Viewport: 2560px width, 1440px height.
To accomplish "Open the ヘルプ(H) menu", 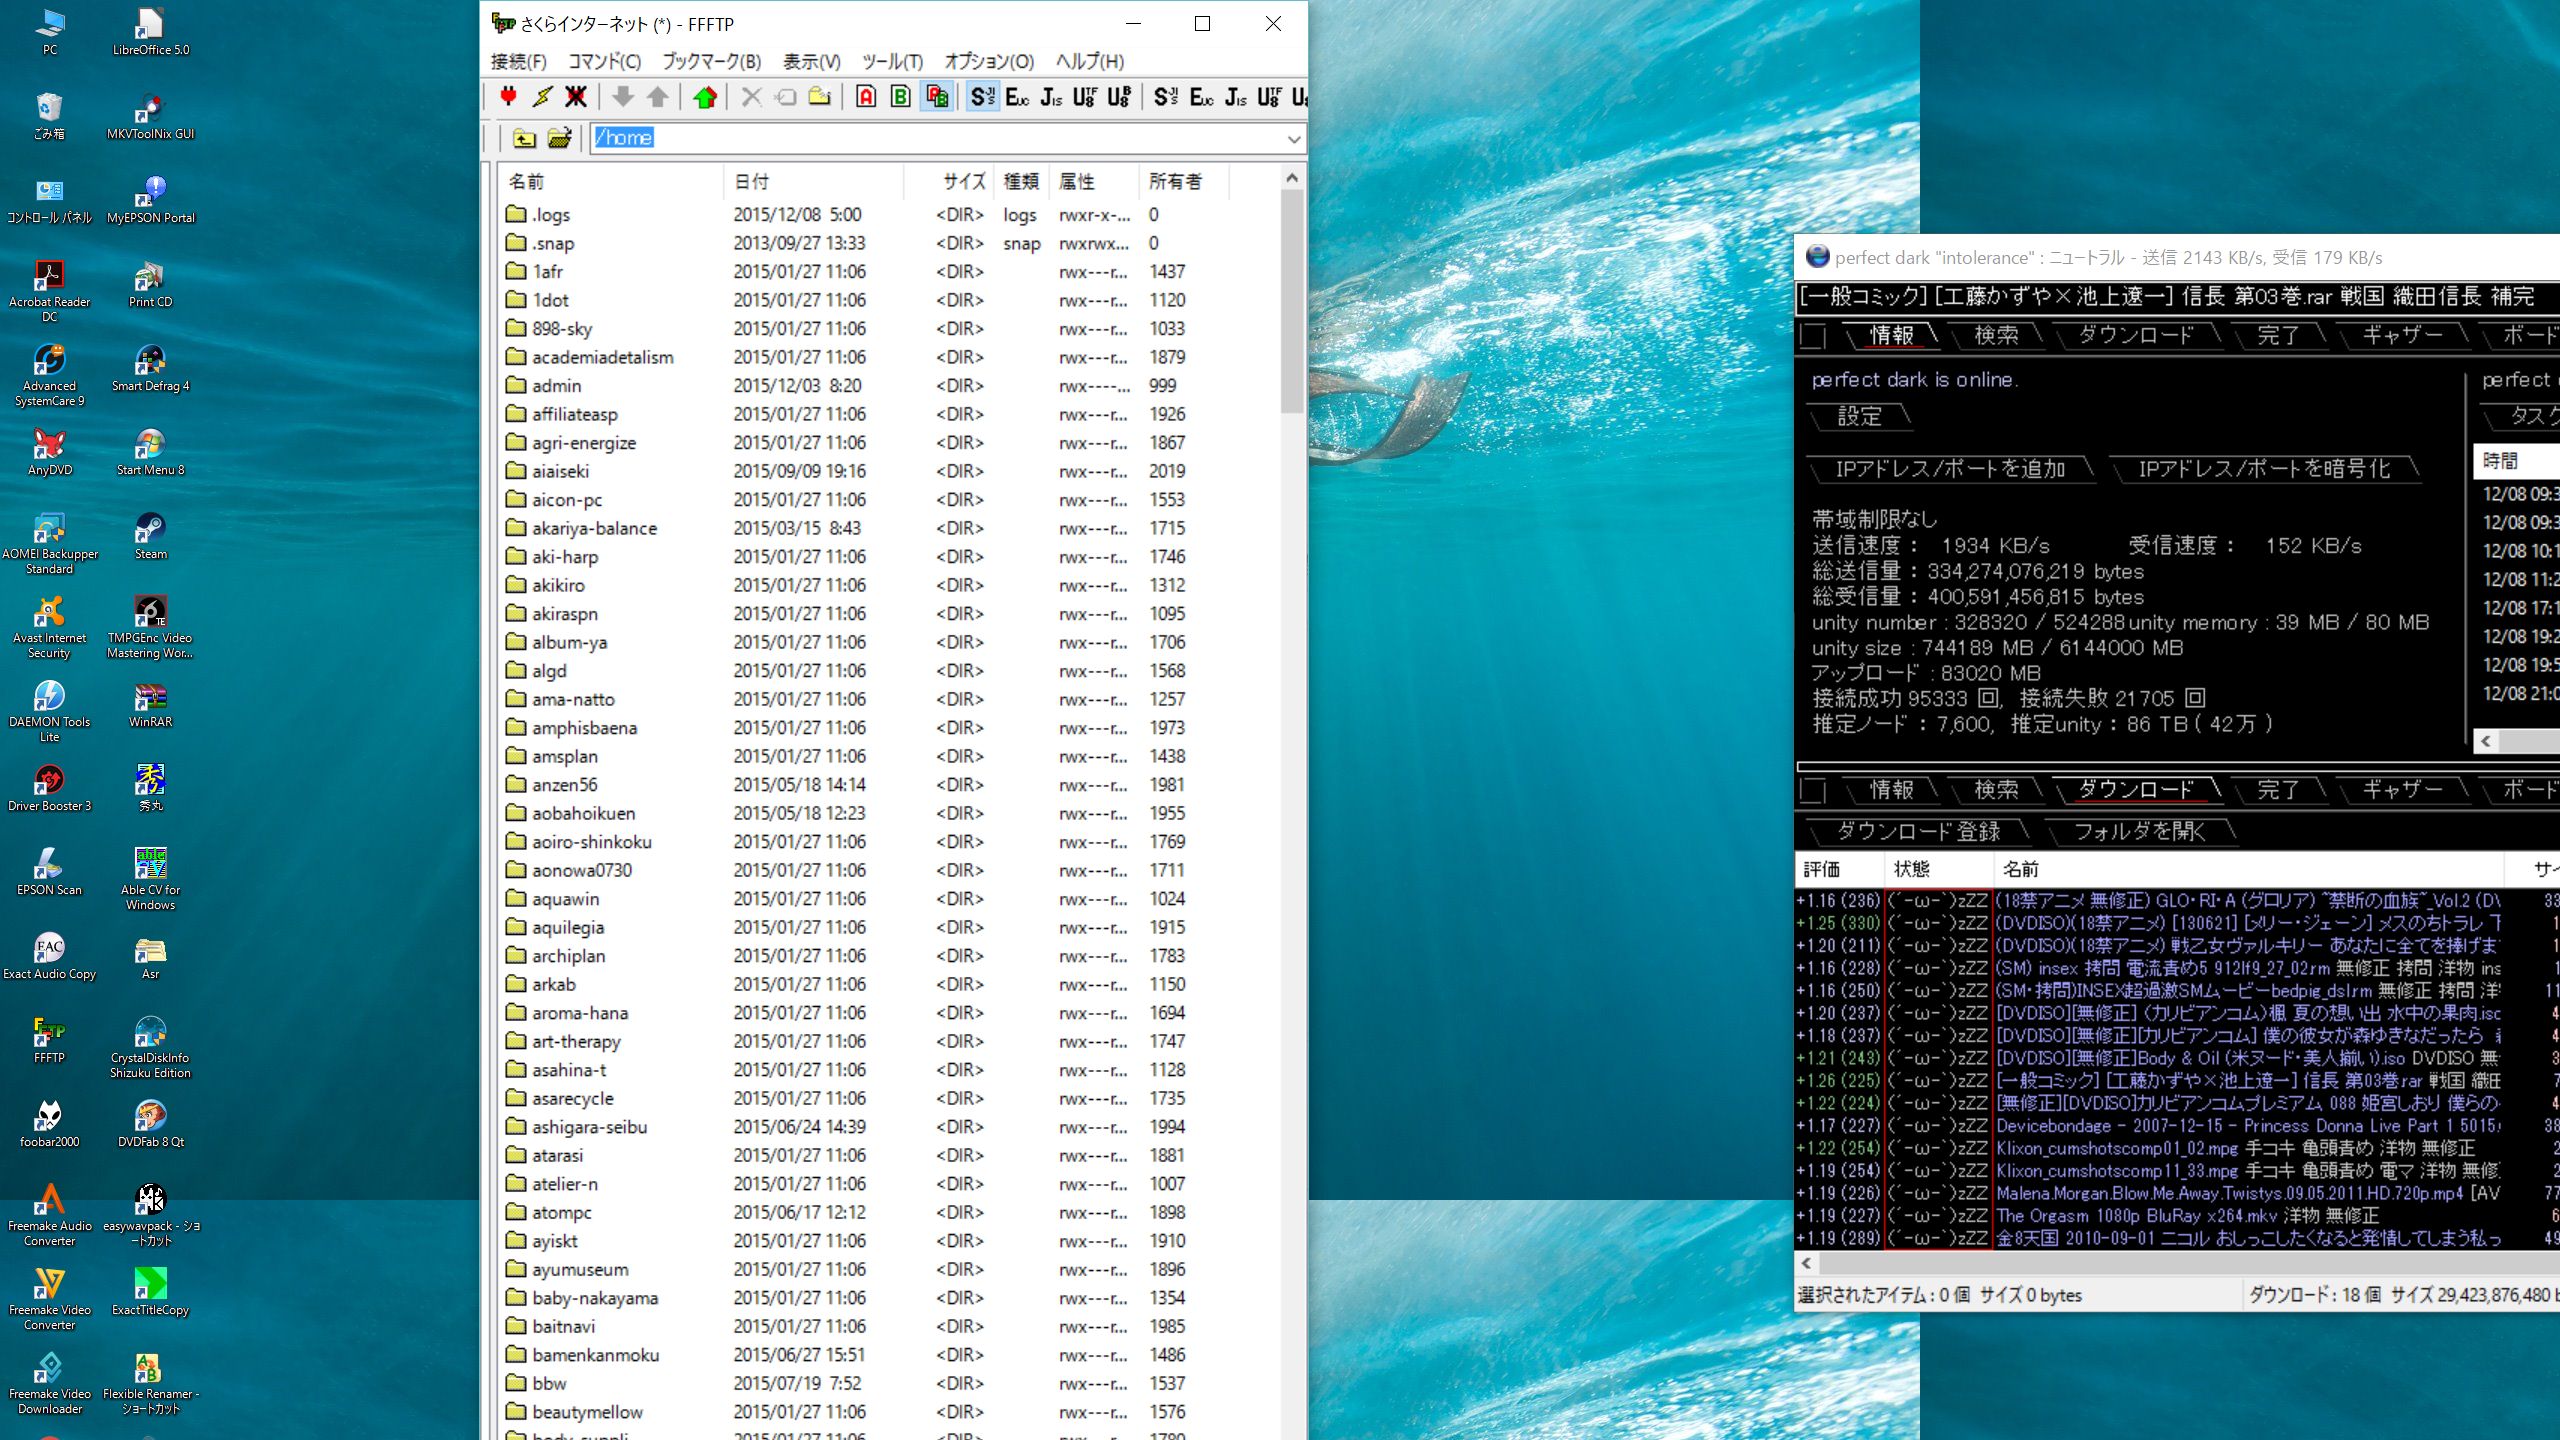I will pyautogui.click(x=1090, y=62).
